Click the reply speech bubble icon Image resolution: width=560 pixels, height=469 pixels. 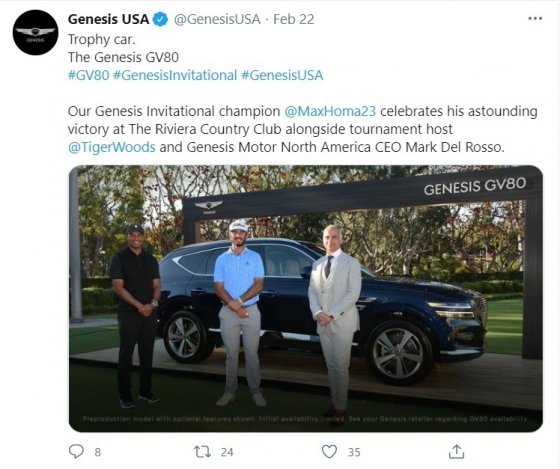(x=76, y=451)
